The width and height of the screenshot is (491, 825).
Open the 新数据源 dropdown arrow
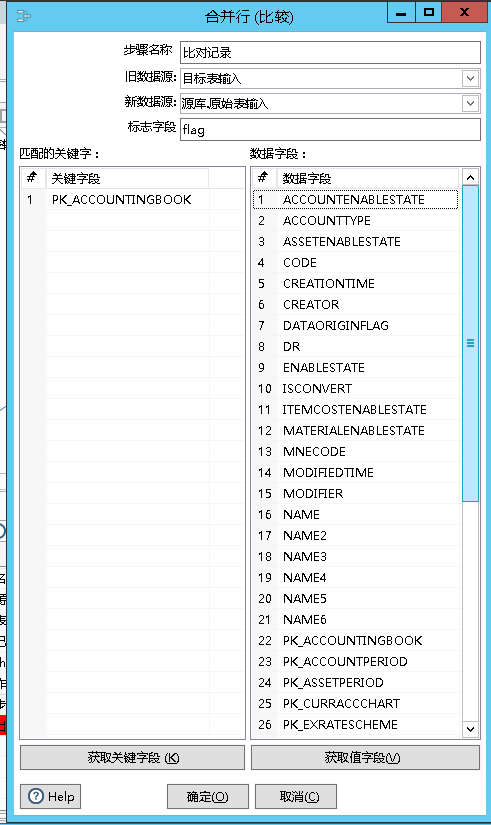pos(470,103)
